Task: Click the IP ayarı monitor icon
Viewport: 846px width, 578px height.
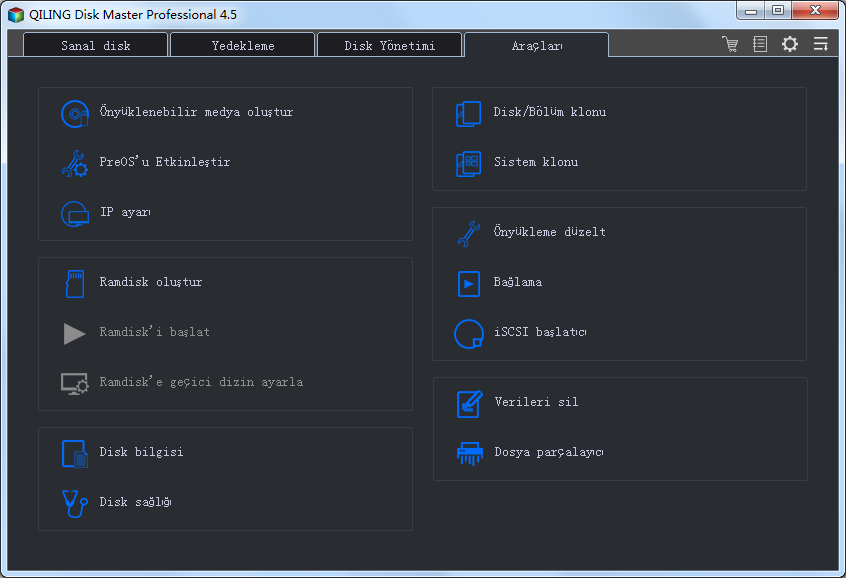Action: click(74, 214)
